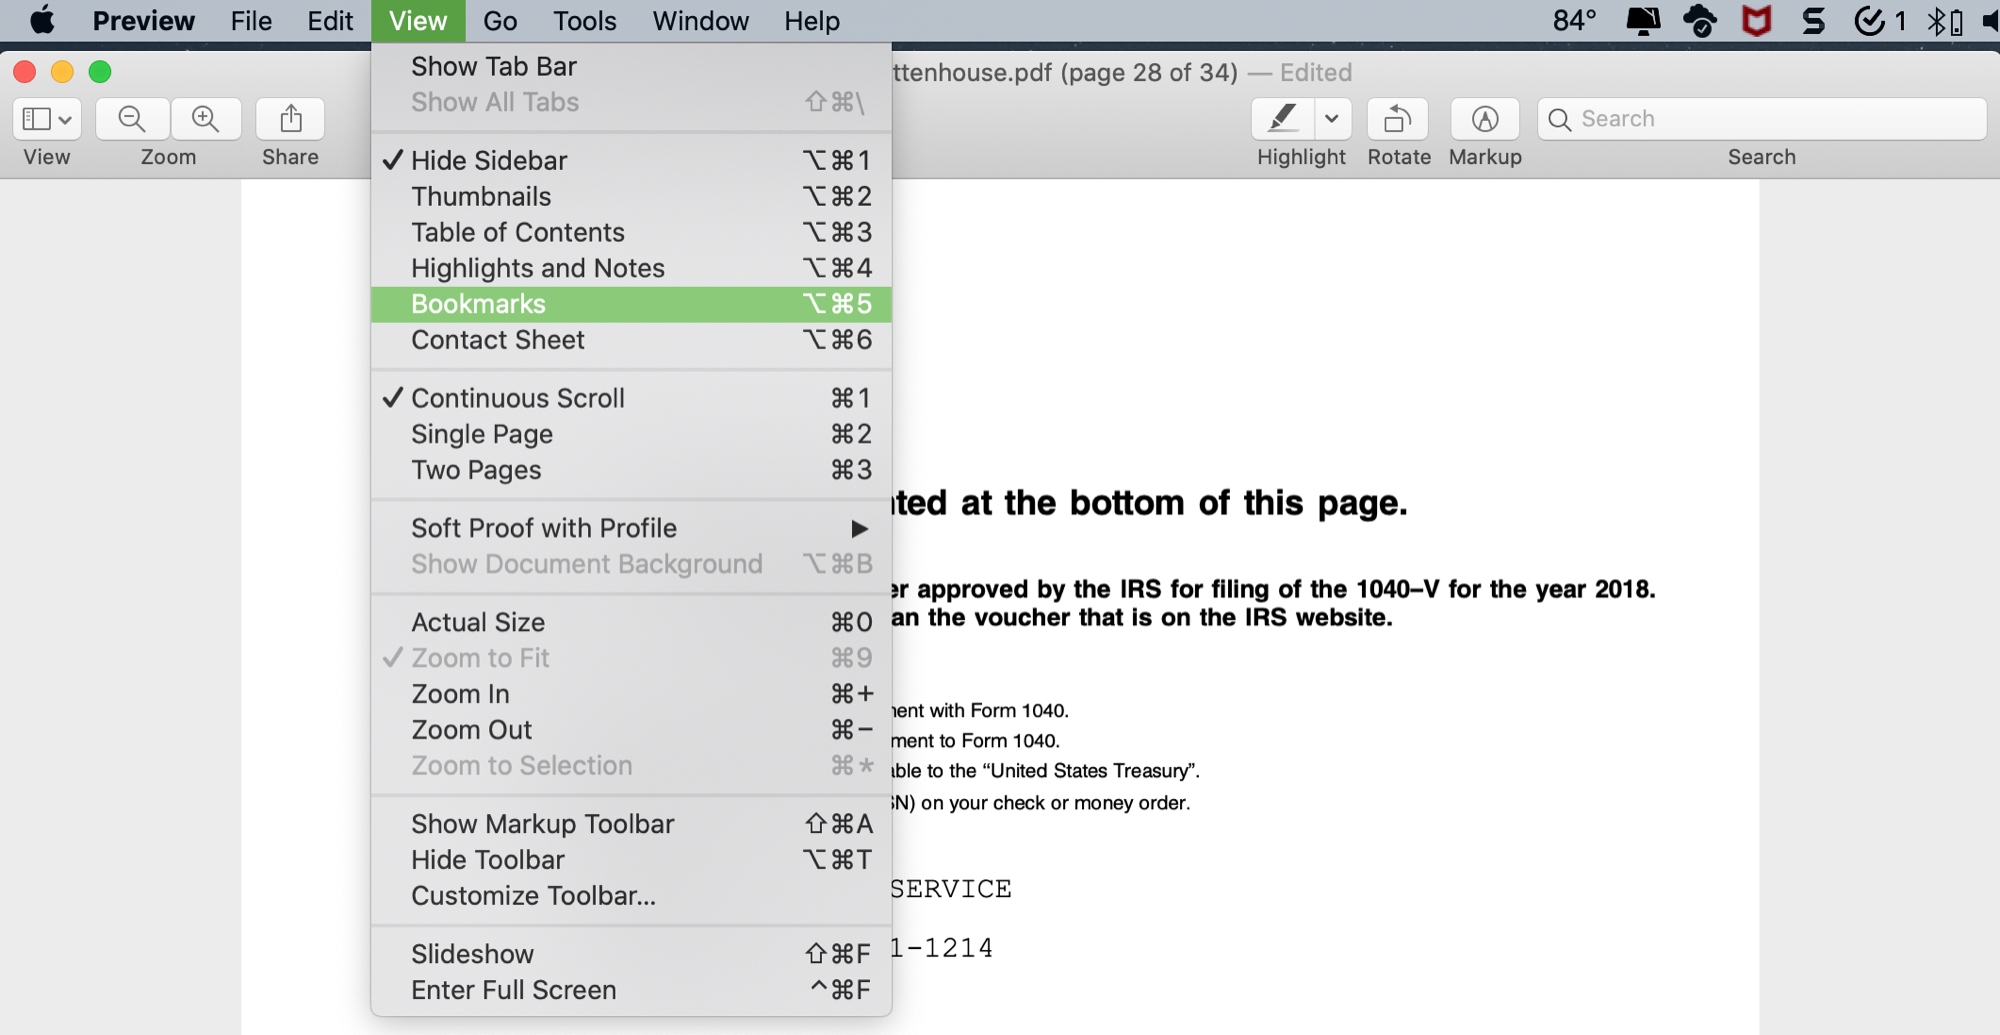Toggle the checked Hide Sidebar option

(631, 160)
